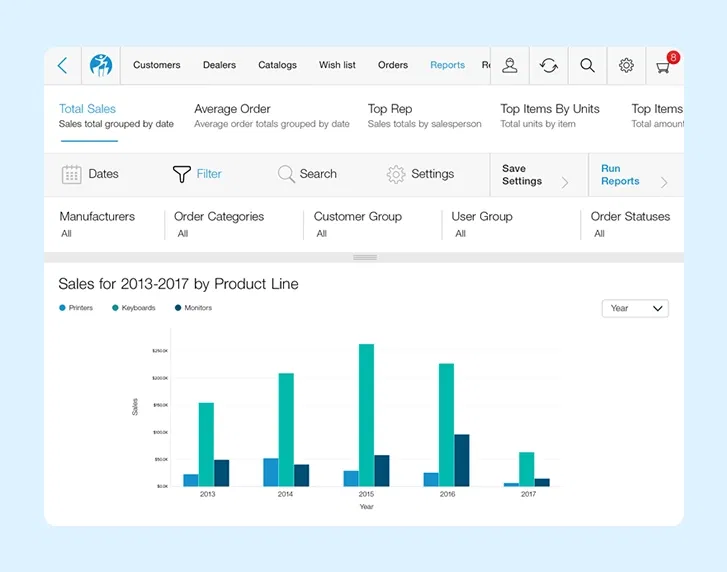
Task: Click the back arrow icon
Action: tap(62, 65)
